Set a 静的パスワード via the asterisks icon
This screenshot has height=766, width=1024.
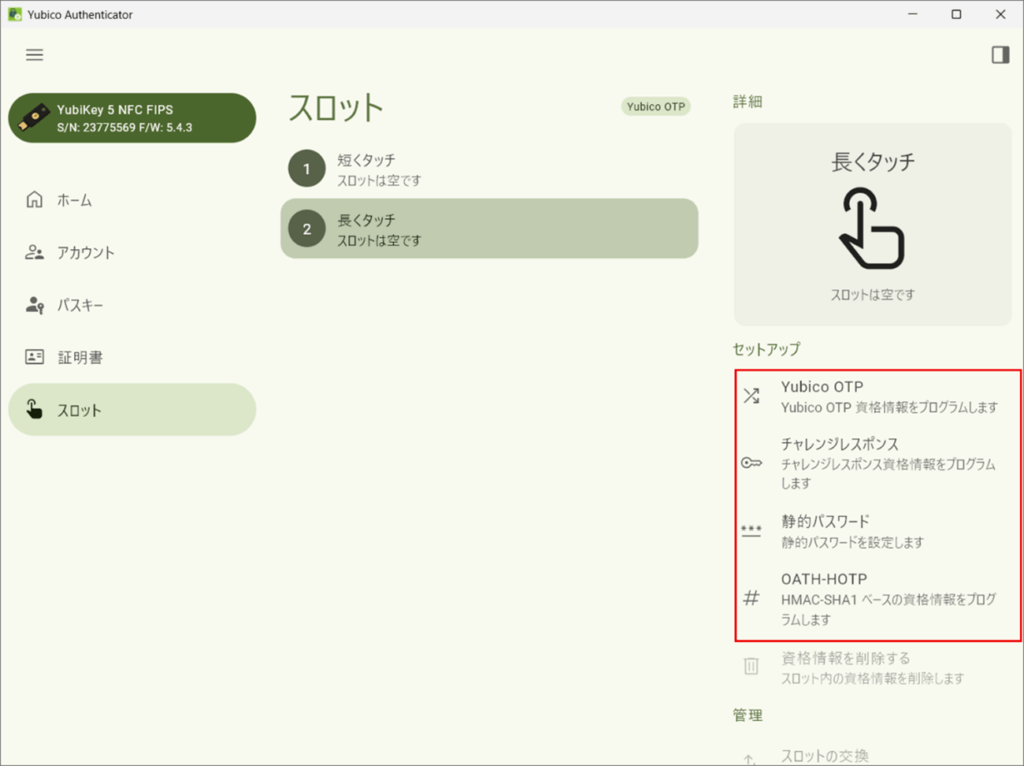coord(751,530)
